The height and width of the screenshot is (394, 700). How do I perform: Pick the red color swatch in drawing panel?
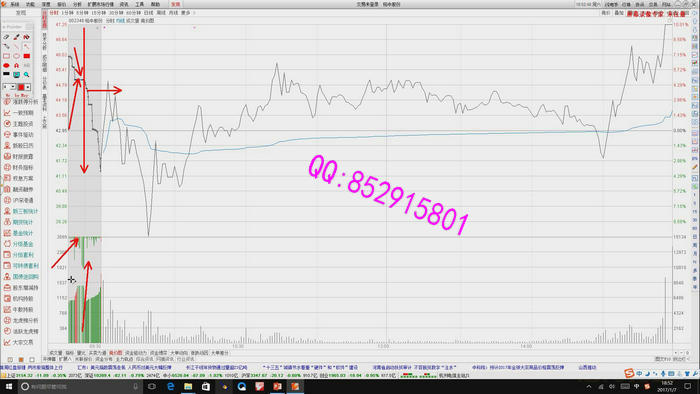[x=21, y=87]
